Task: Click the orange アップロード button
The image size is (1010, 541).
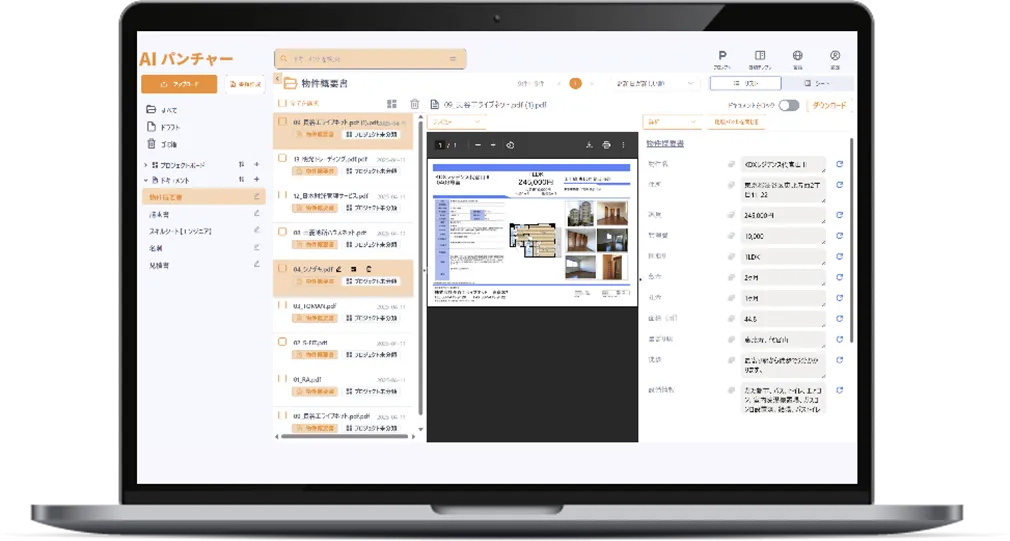Action: (179, 84)
